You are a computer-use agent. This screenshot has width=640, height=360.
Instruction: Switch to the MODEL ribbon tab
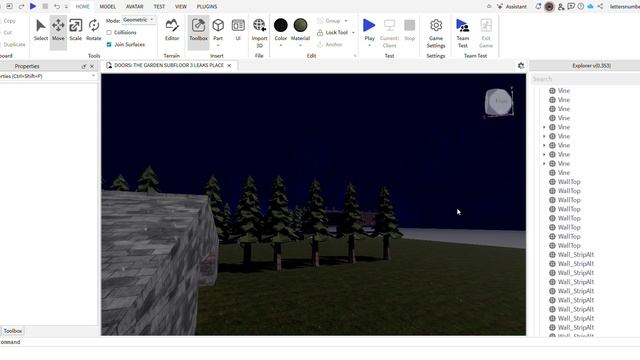108,7
